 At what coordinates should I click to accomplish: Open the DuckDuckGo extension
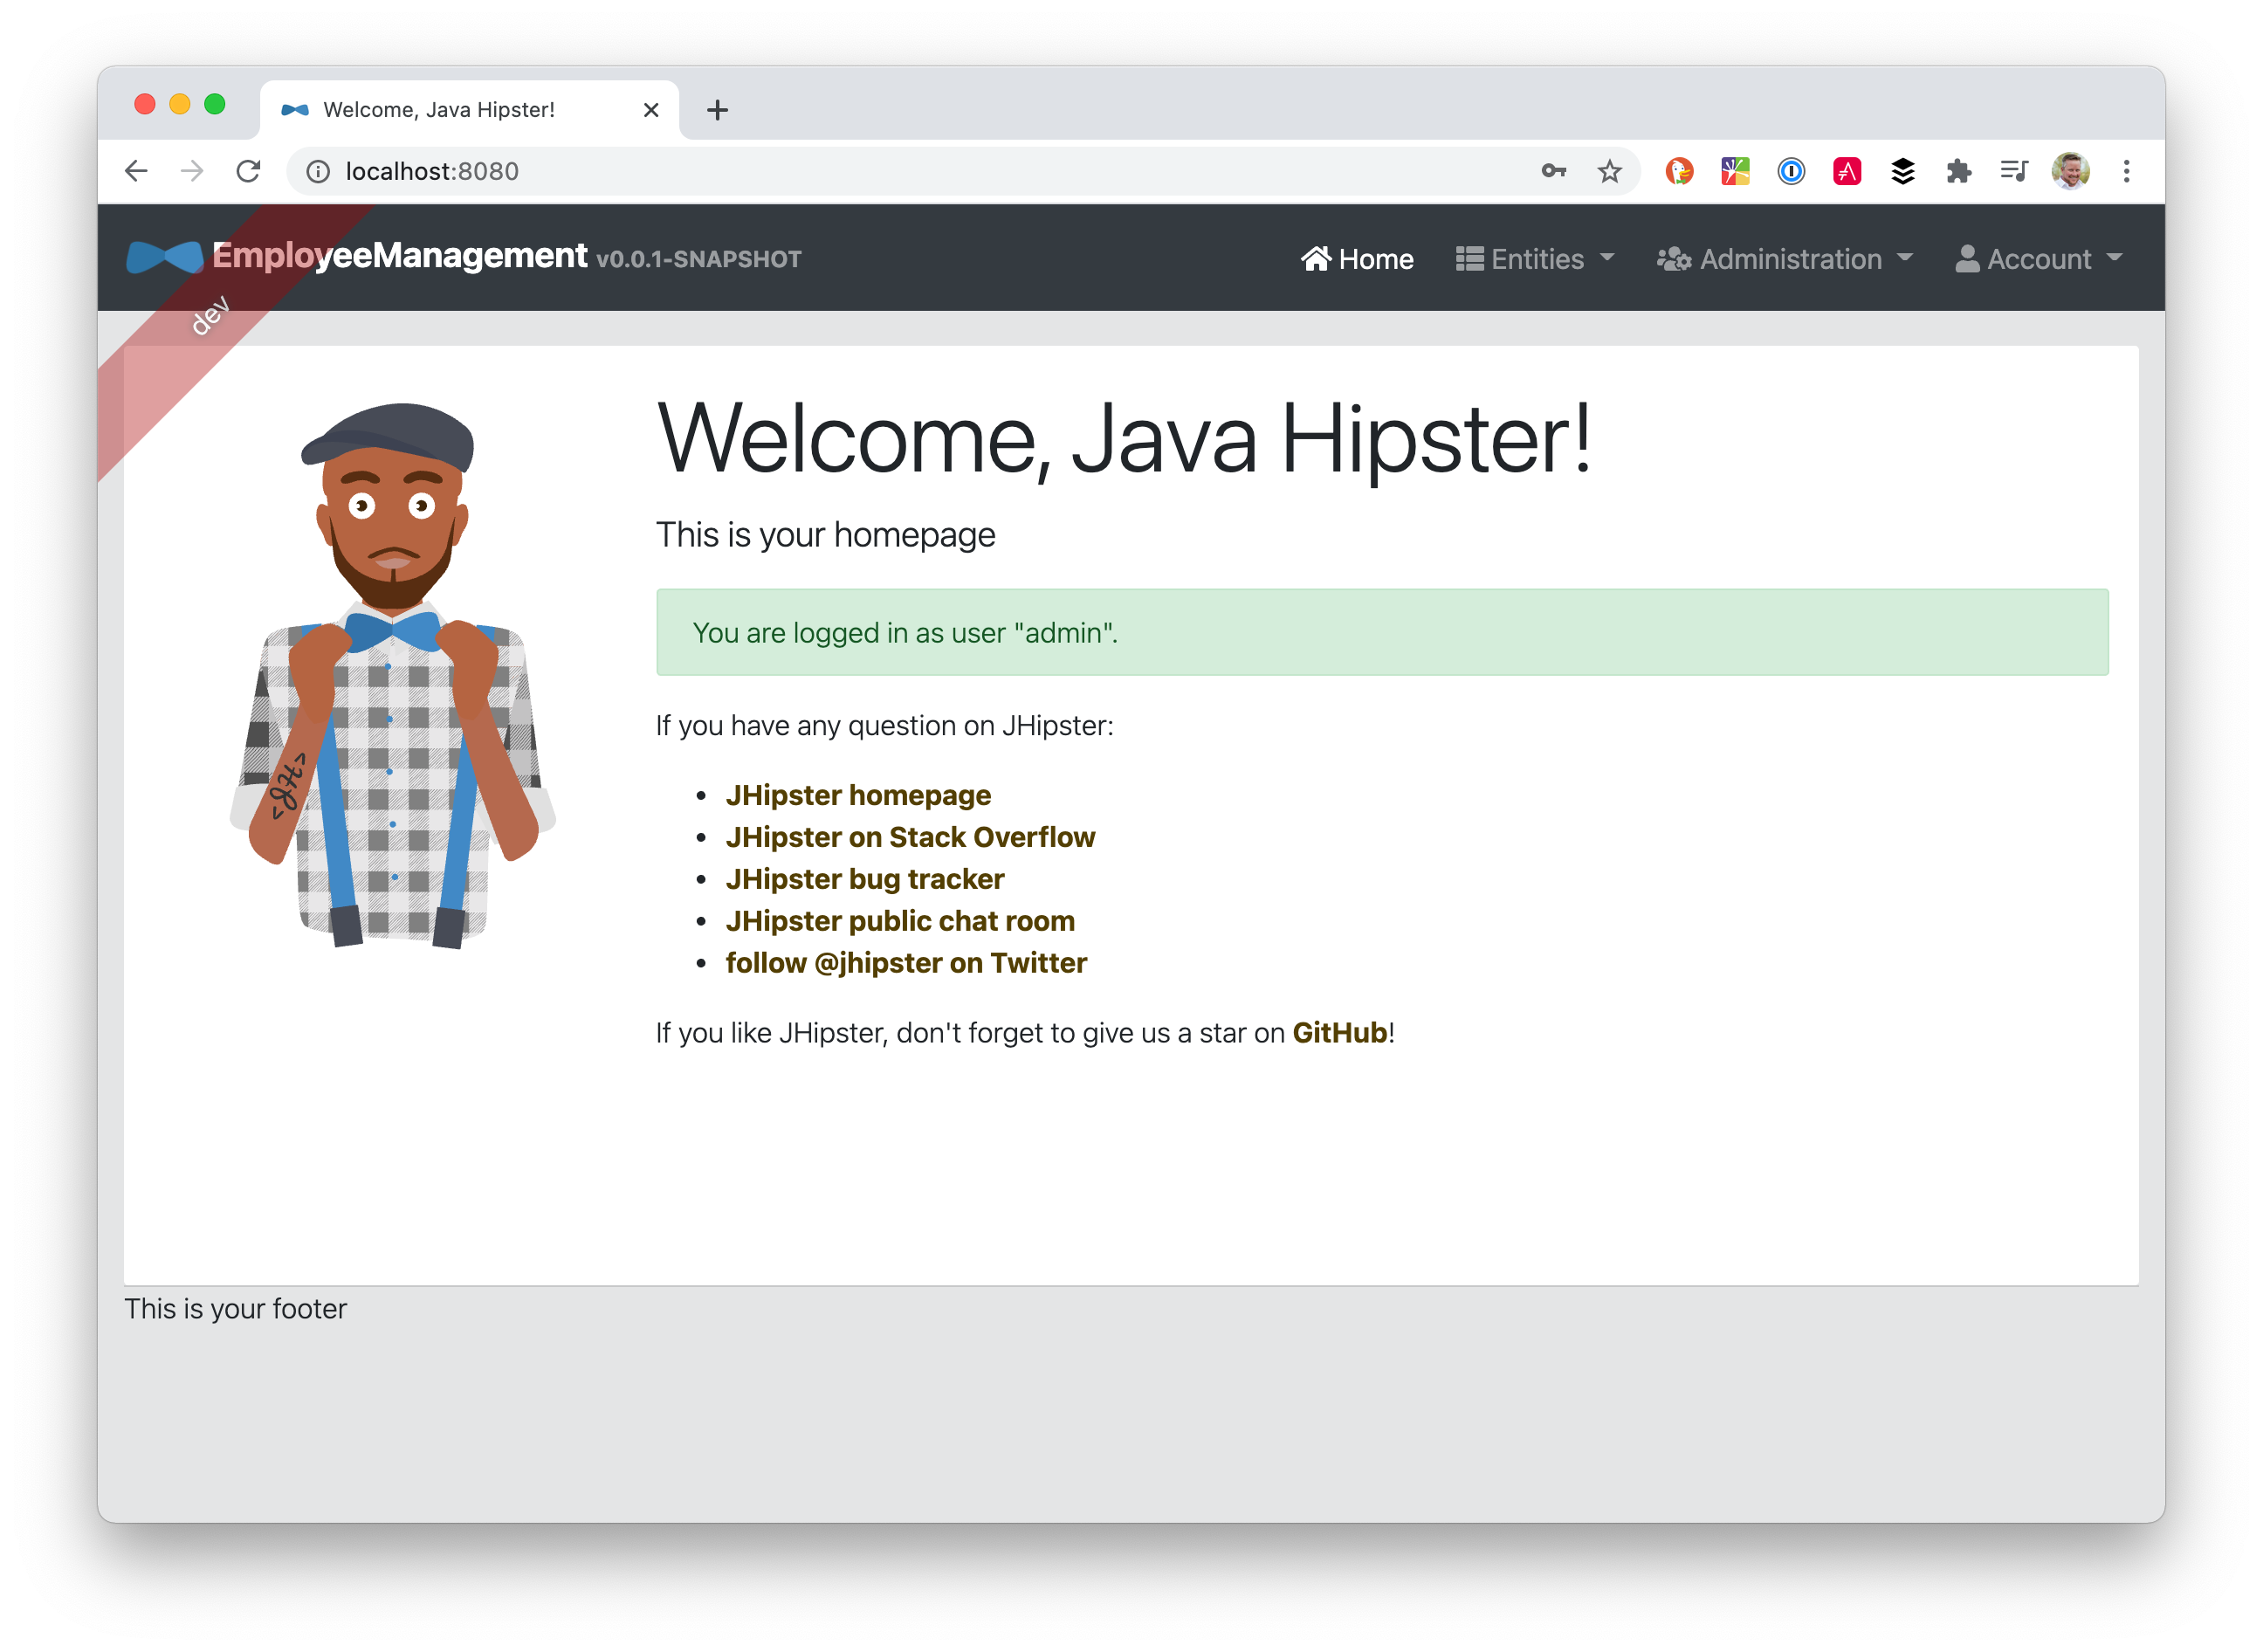pos(1679,171)
